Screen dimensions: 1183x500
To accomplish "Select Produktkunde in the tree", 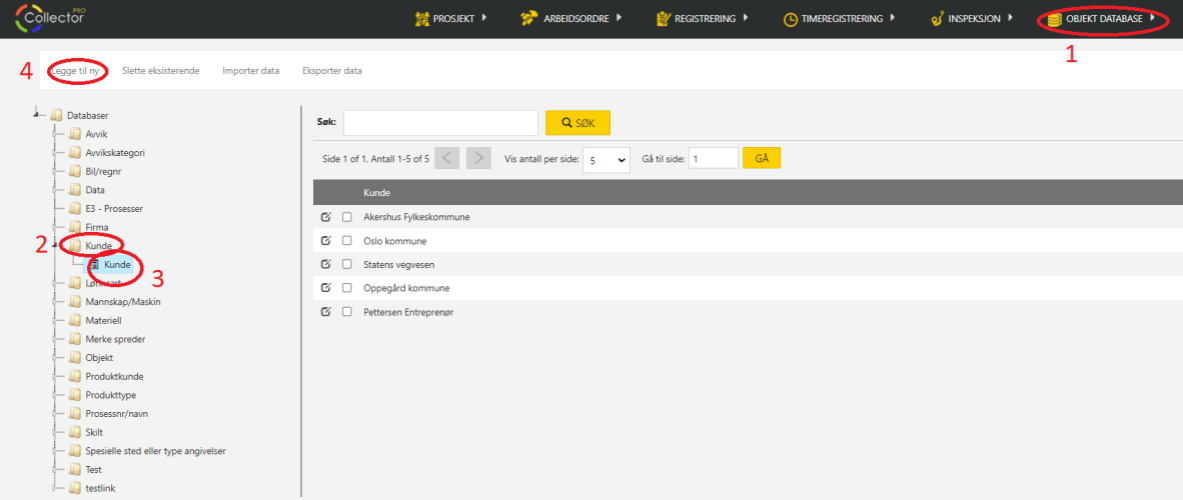I will pyautogui.click(x=115, y=376).
